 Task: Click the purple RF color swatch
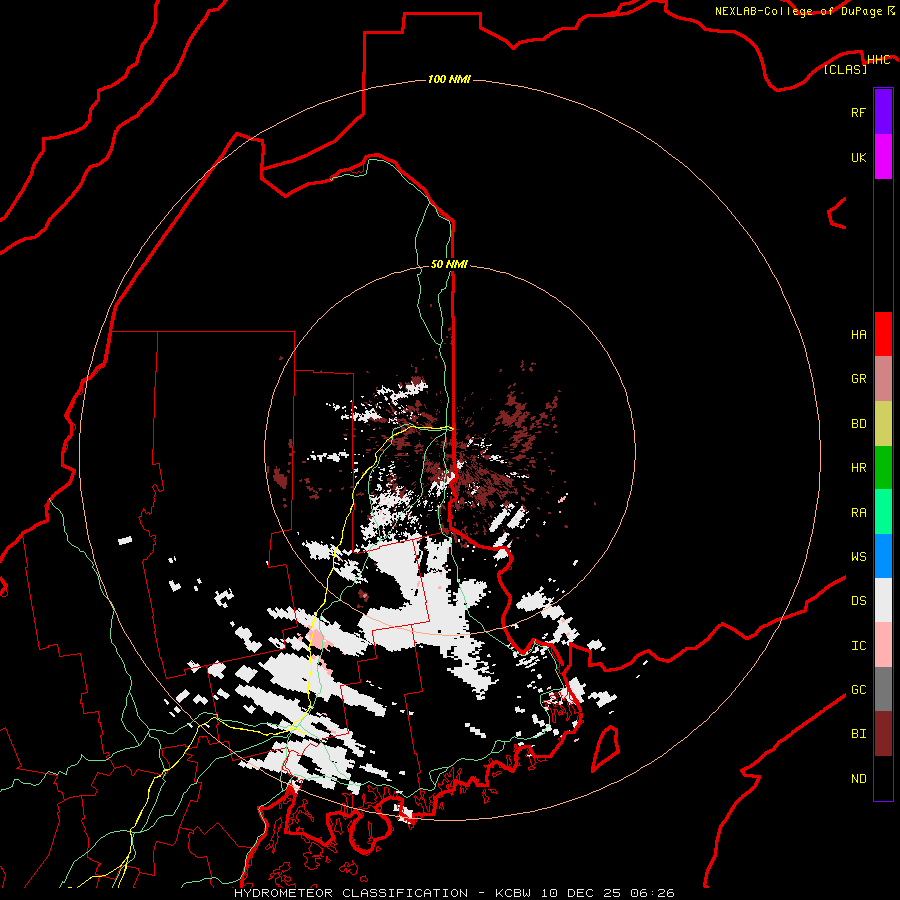[x=883, y=112]
